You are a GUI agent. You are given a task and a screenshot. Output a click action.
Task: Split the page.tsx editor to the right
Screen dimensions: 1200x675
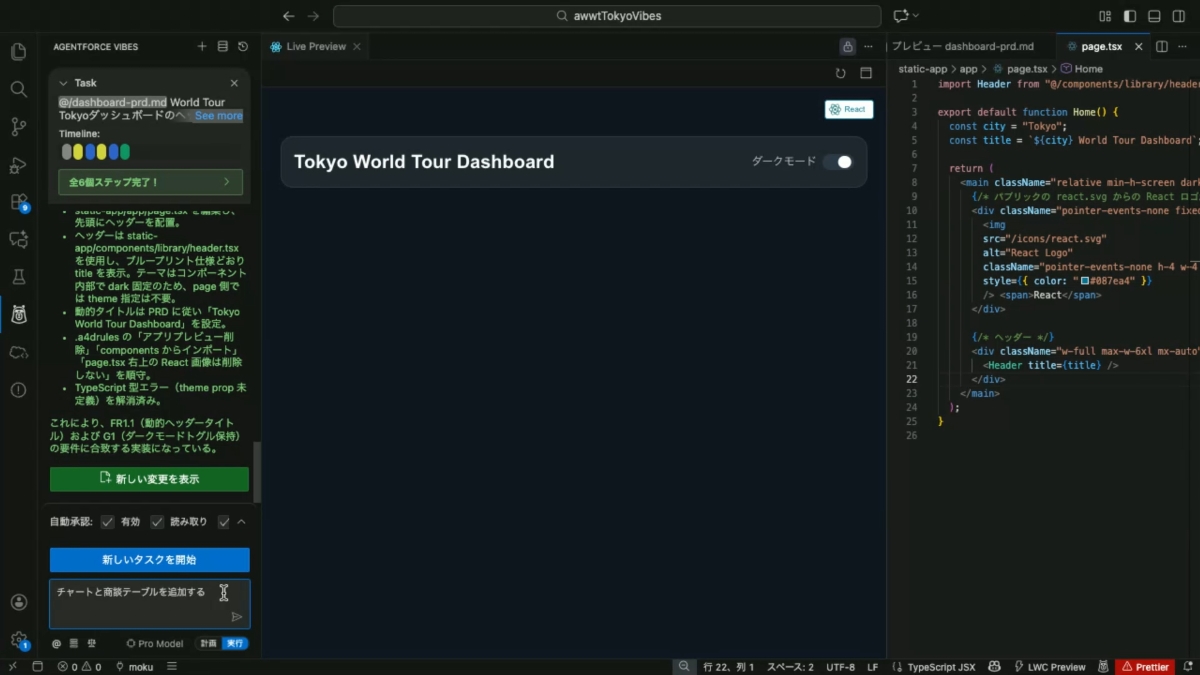(1161, 46)
